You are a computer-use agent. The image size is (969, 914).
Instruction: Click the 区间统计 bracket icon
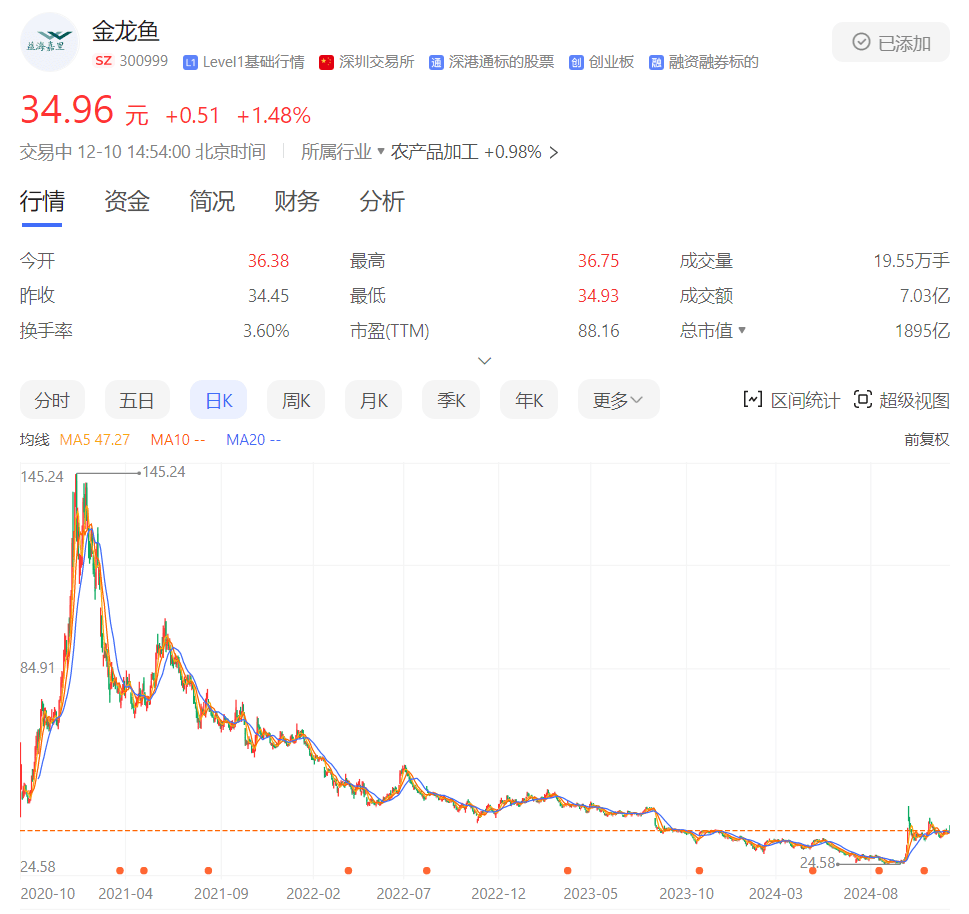[753, 400]
